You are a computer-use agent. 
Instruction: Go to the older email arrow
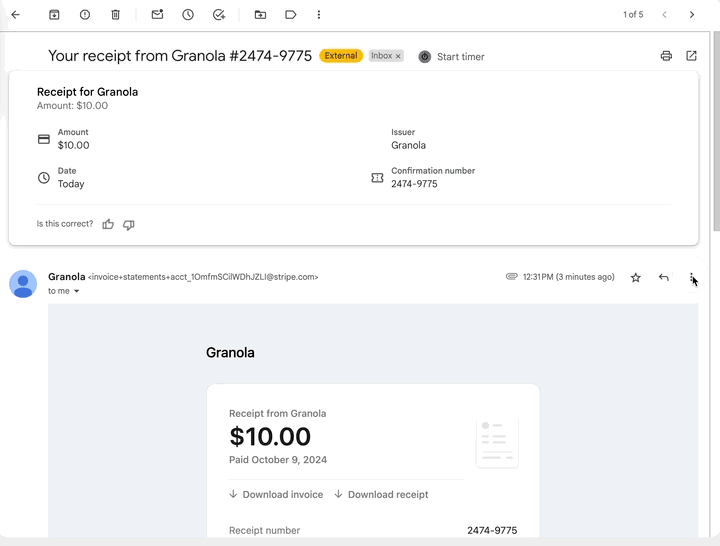[x=692, y=15]
